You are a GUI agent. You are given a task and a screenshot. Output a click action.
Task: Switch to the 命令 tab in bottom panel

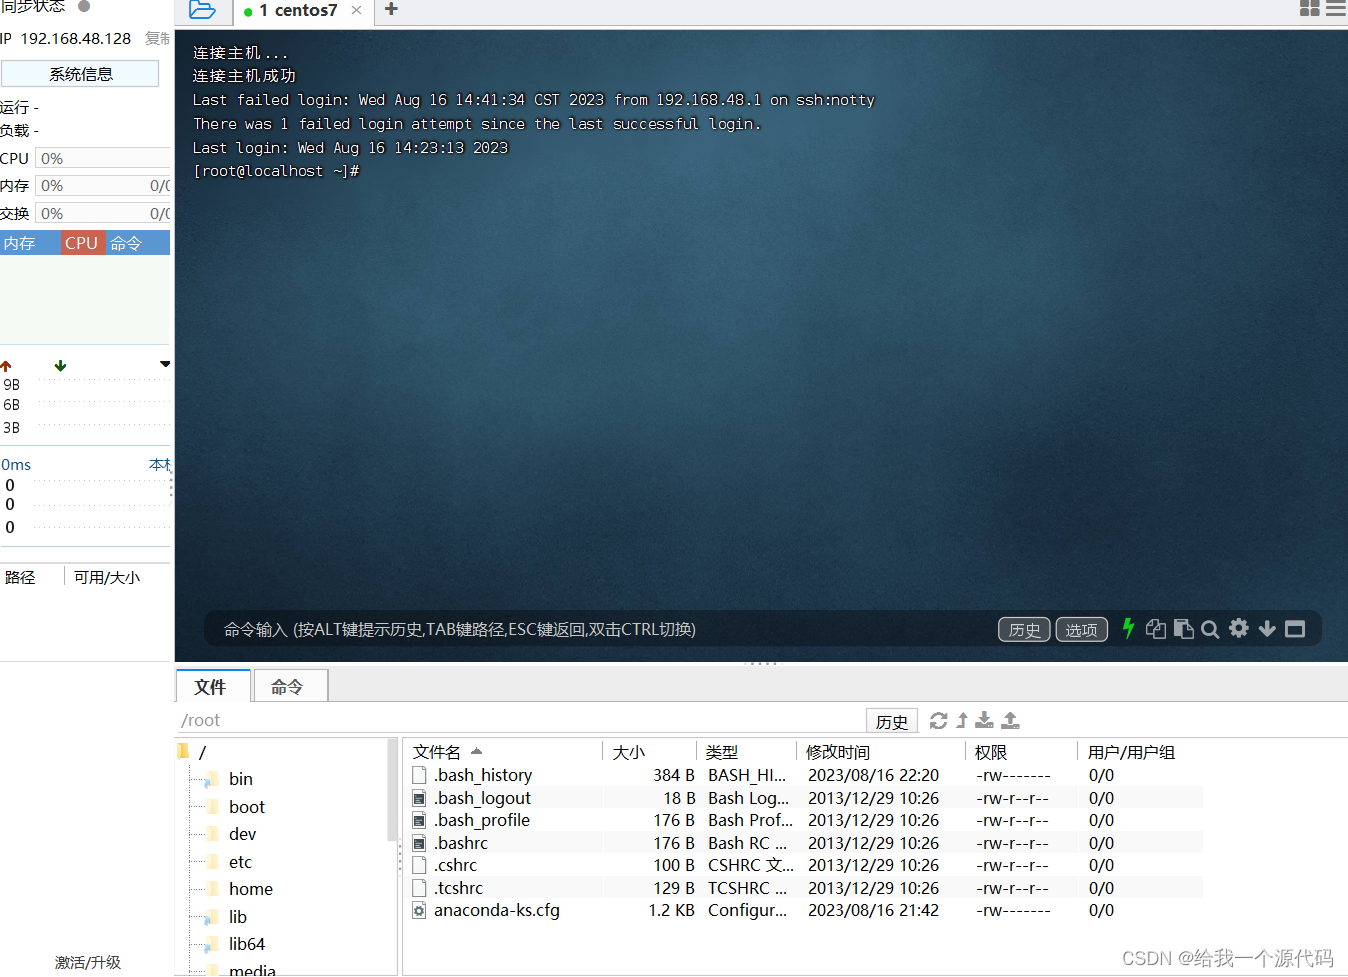click(290, 687)
